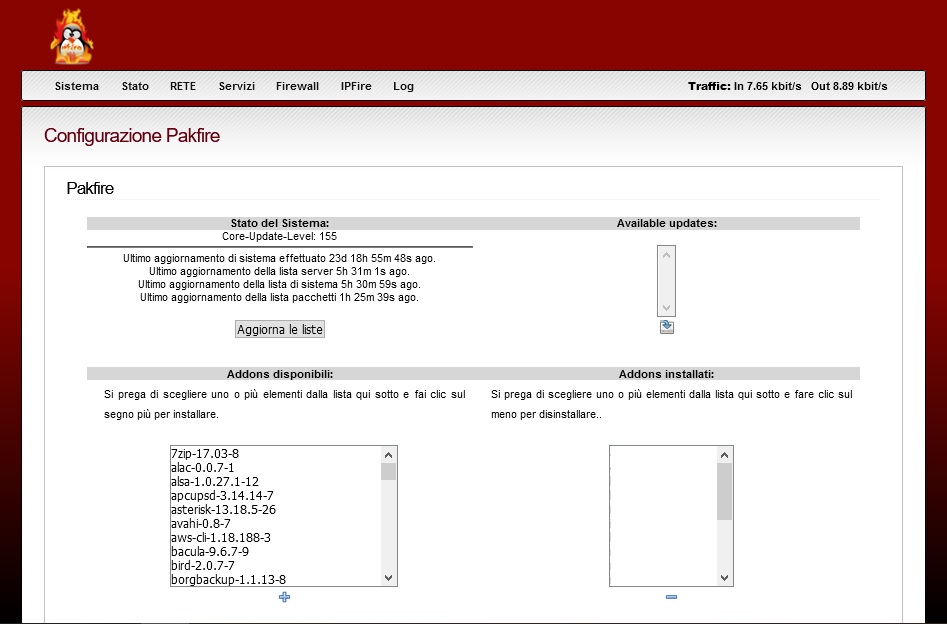Select alsa-1.0.27.1-12 addon
This screenshot has width=947, height=624.
coord(275,481)
